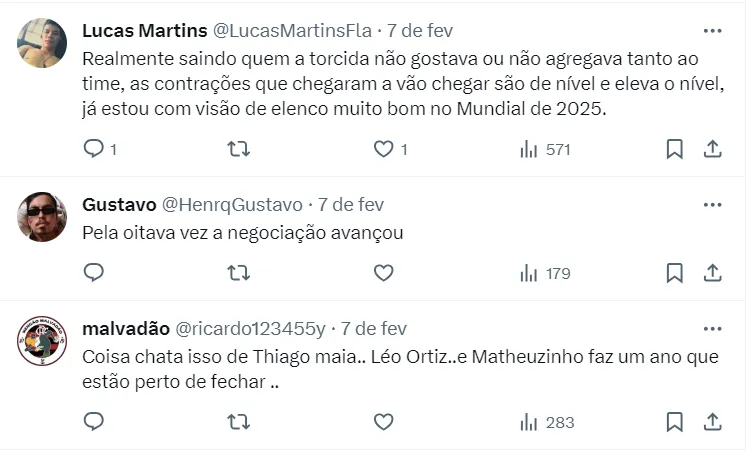Like Gustavo's tweet
Viewport: 747px width, 452px height.
coord(383,272)
